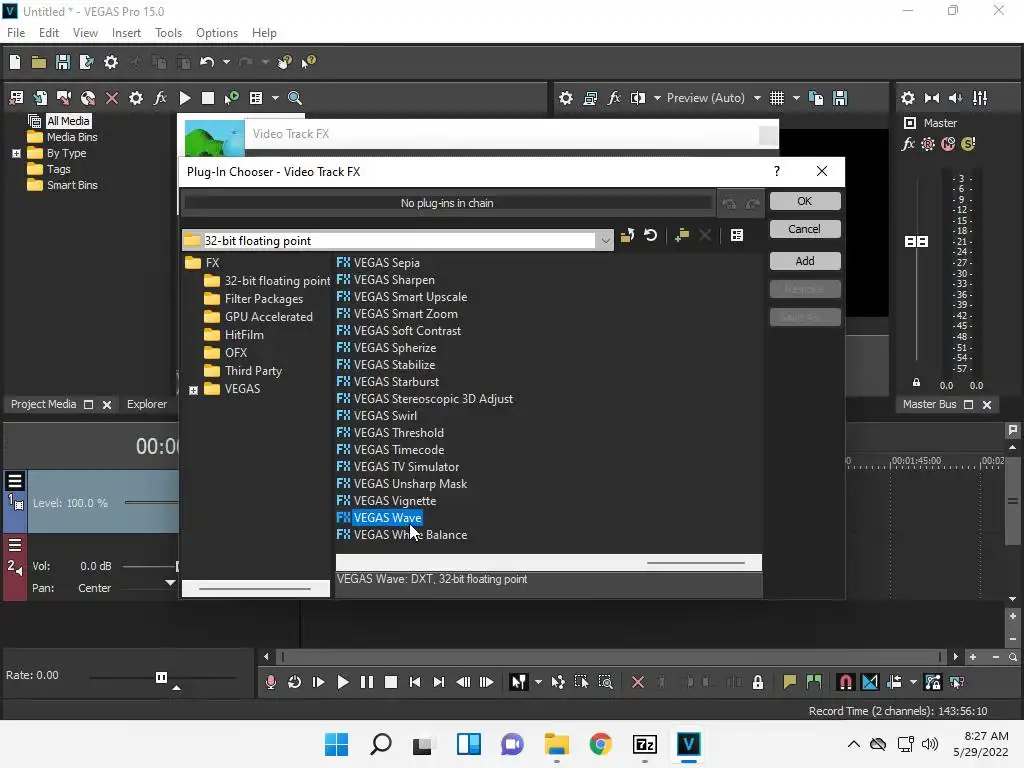Select Smart Bins in Project Media tree
This screenshot has height=768, width=1024.
tap(72, 185)
